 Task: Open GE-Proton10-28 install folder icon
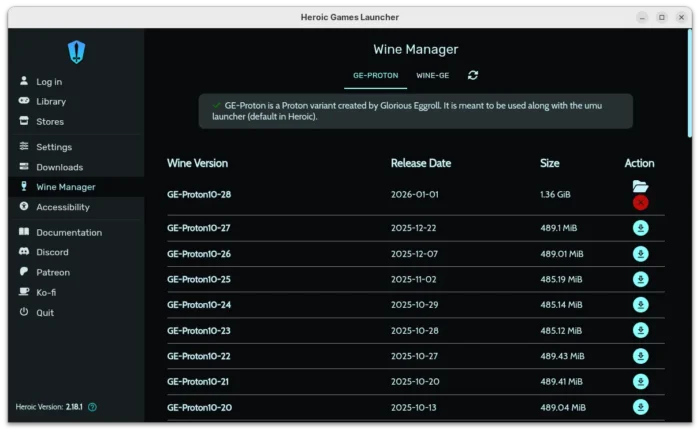click(x=640, y=186)
